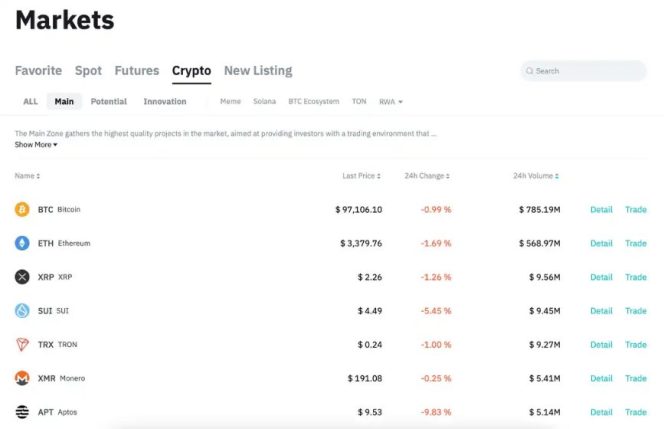Viewport: 664px width, 429px height.
Task: Switch to the Futures tab
Action: [137, 71]
